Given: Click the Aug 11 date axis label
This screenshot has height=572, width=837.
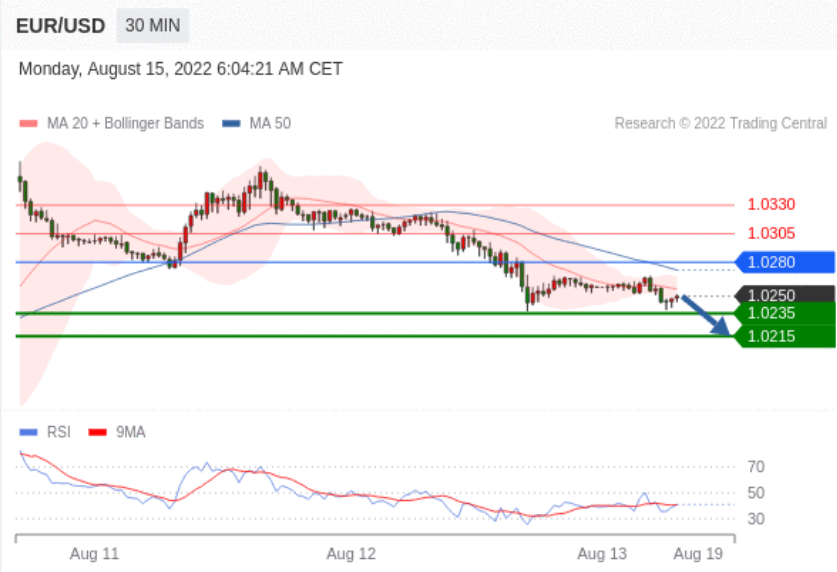Looking at the screenshot, I should [x=94, y=554].
